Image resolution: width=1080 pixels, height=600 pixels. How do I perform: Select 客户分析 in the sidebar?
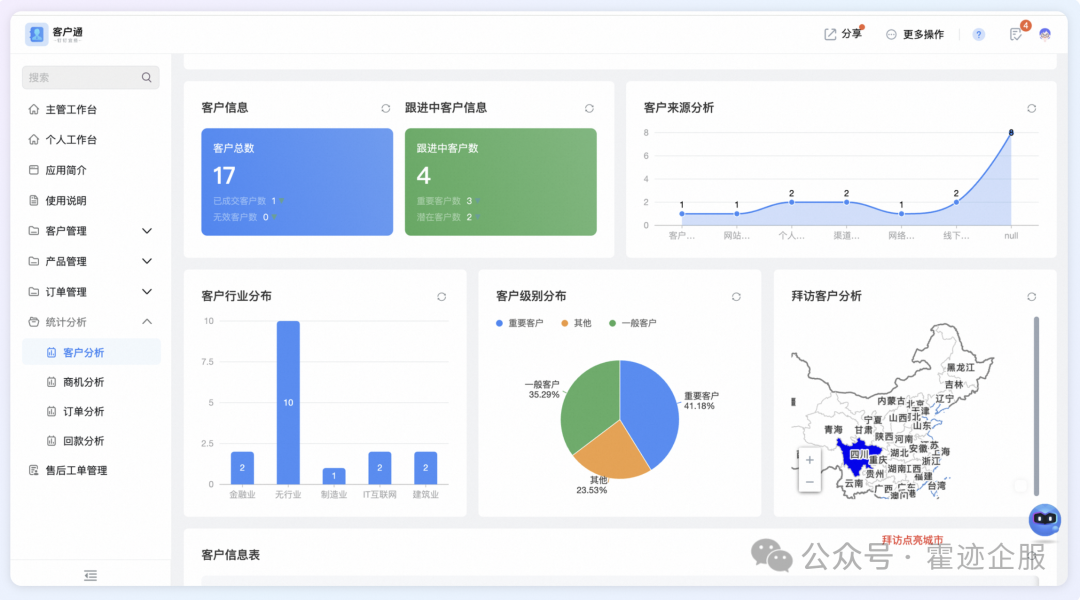91,352
